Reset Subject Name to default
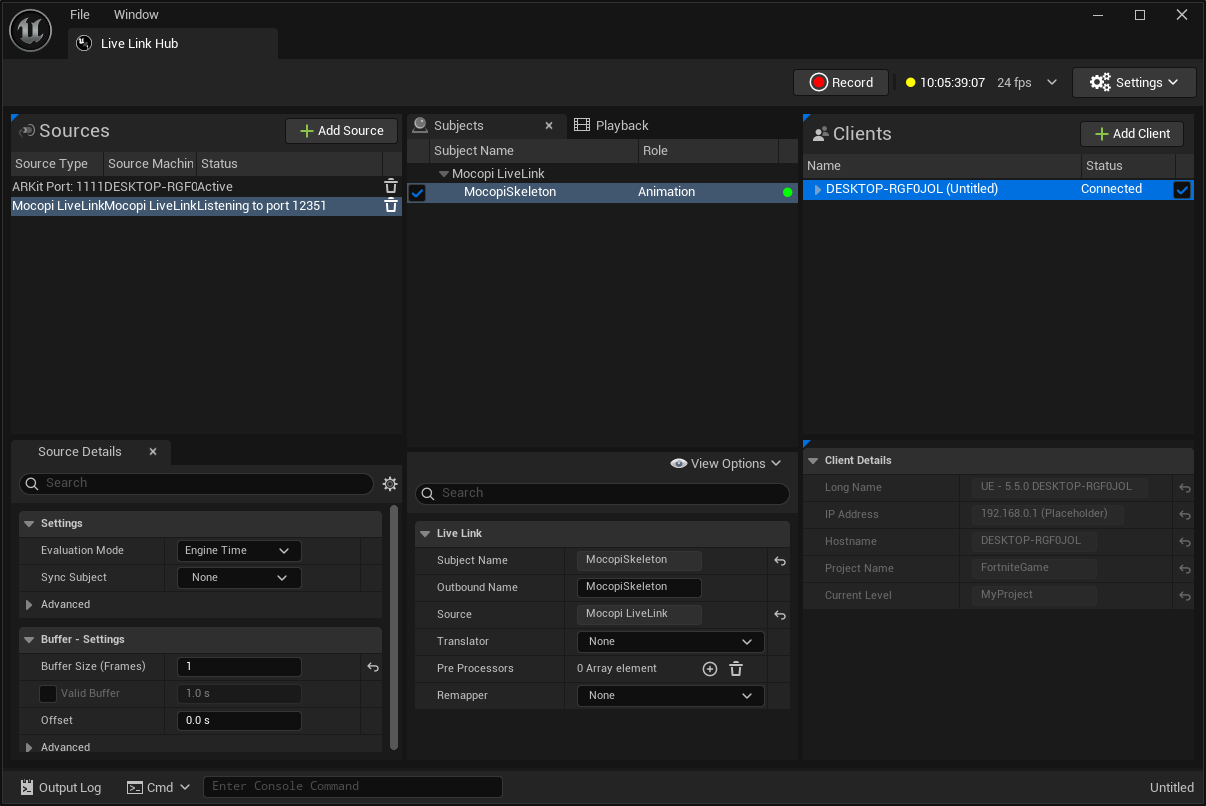This screenshot has width=1206, height=806. pos(780,561)
